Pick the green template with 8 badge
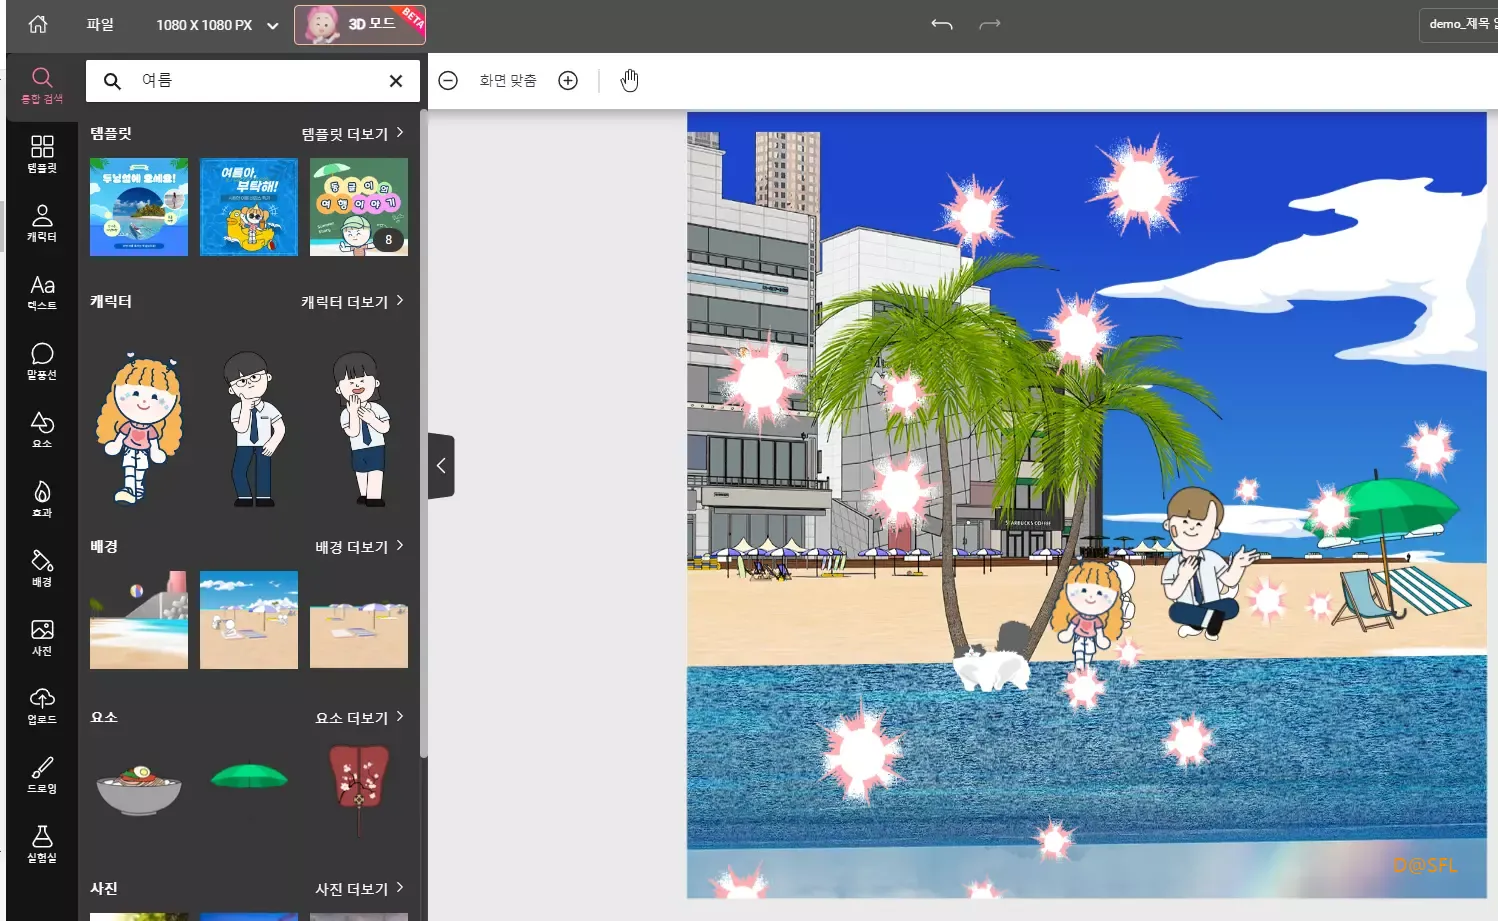 359,207
